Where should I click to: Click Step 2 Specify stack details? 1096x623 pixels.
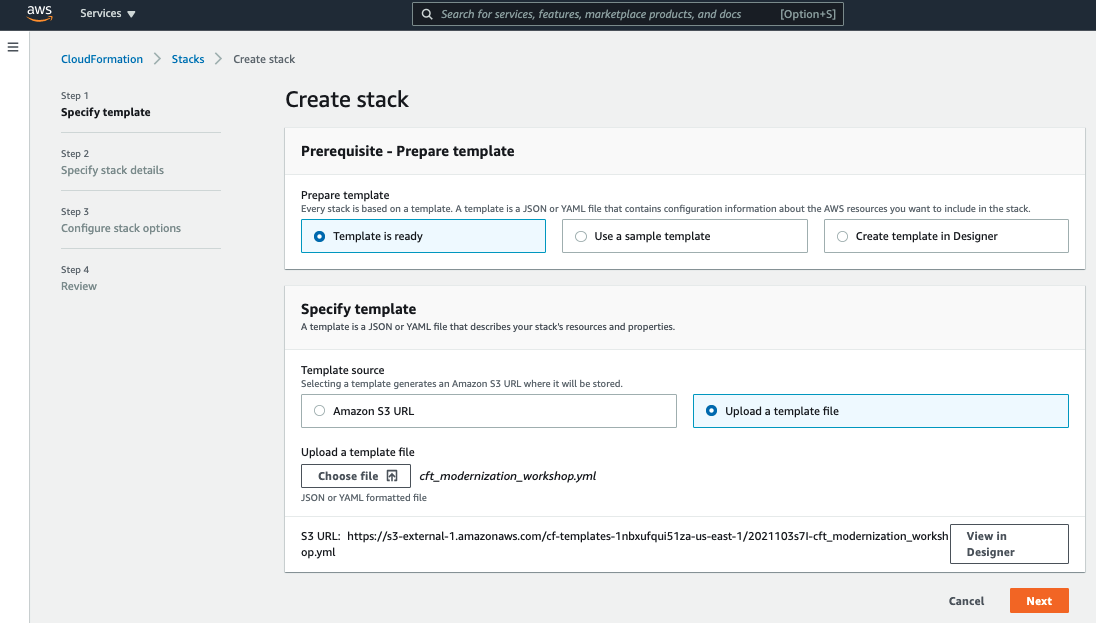point(112,162)
